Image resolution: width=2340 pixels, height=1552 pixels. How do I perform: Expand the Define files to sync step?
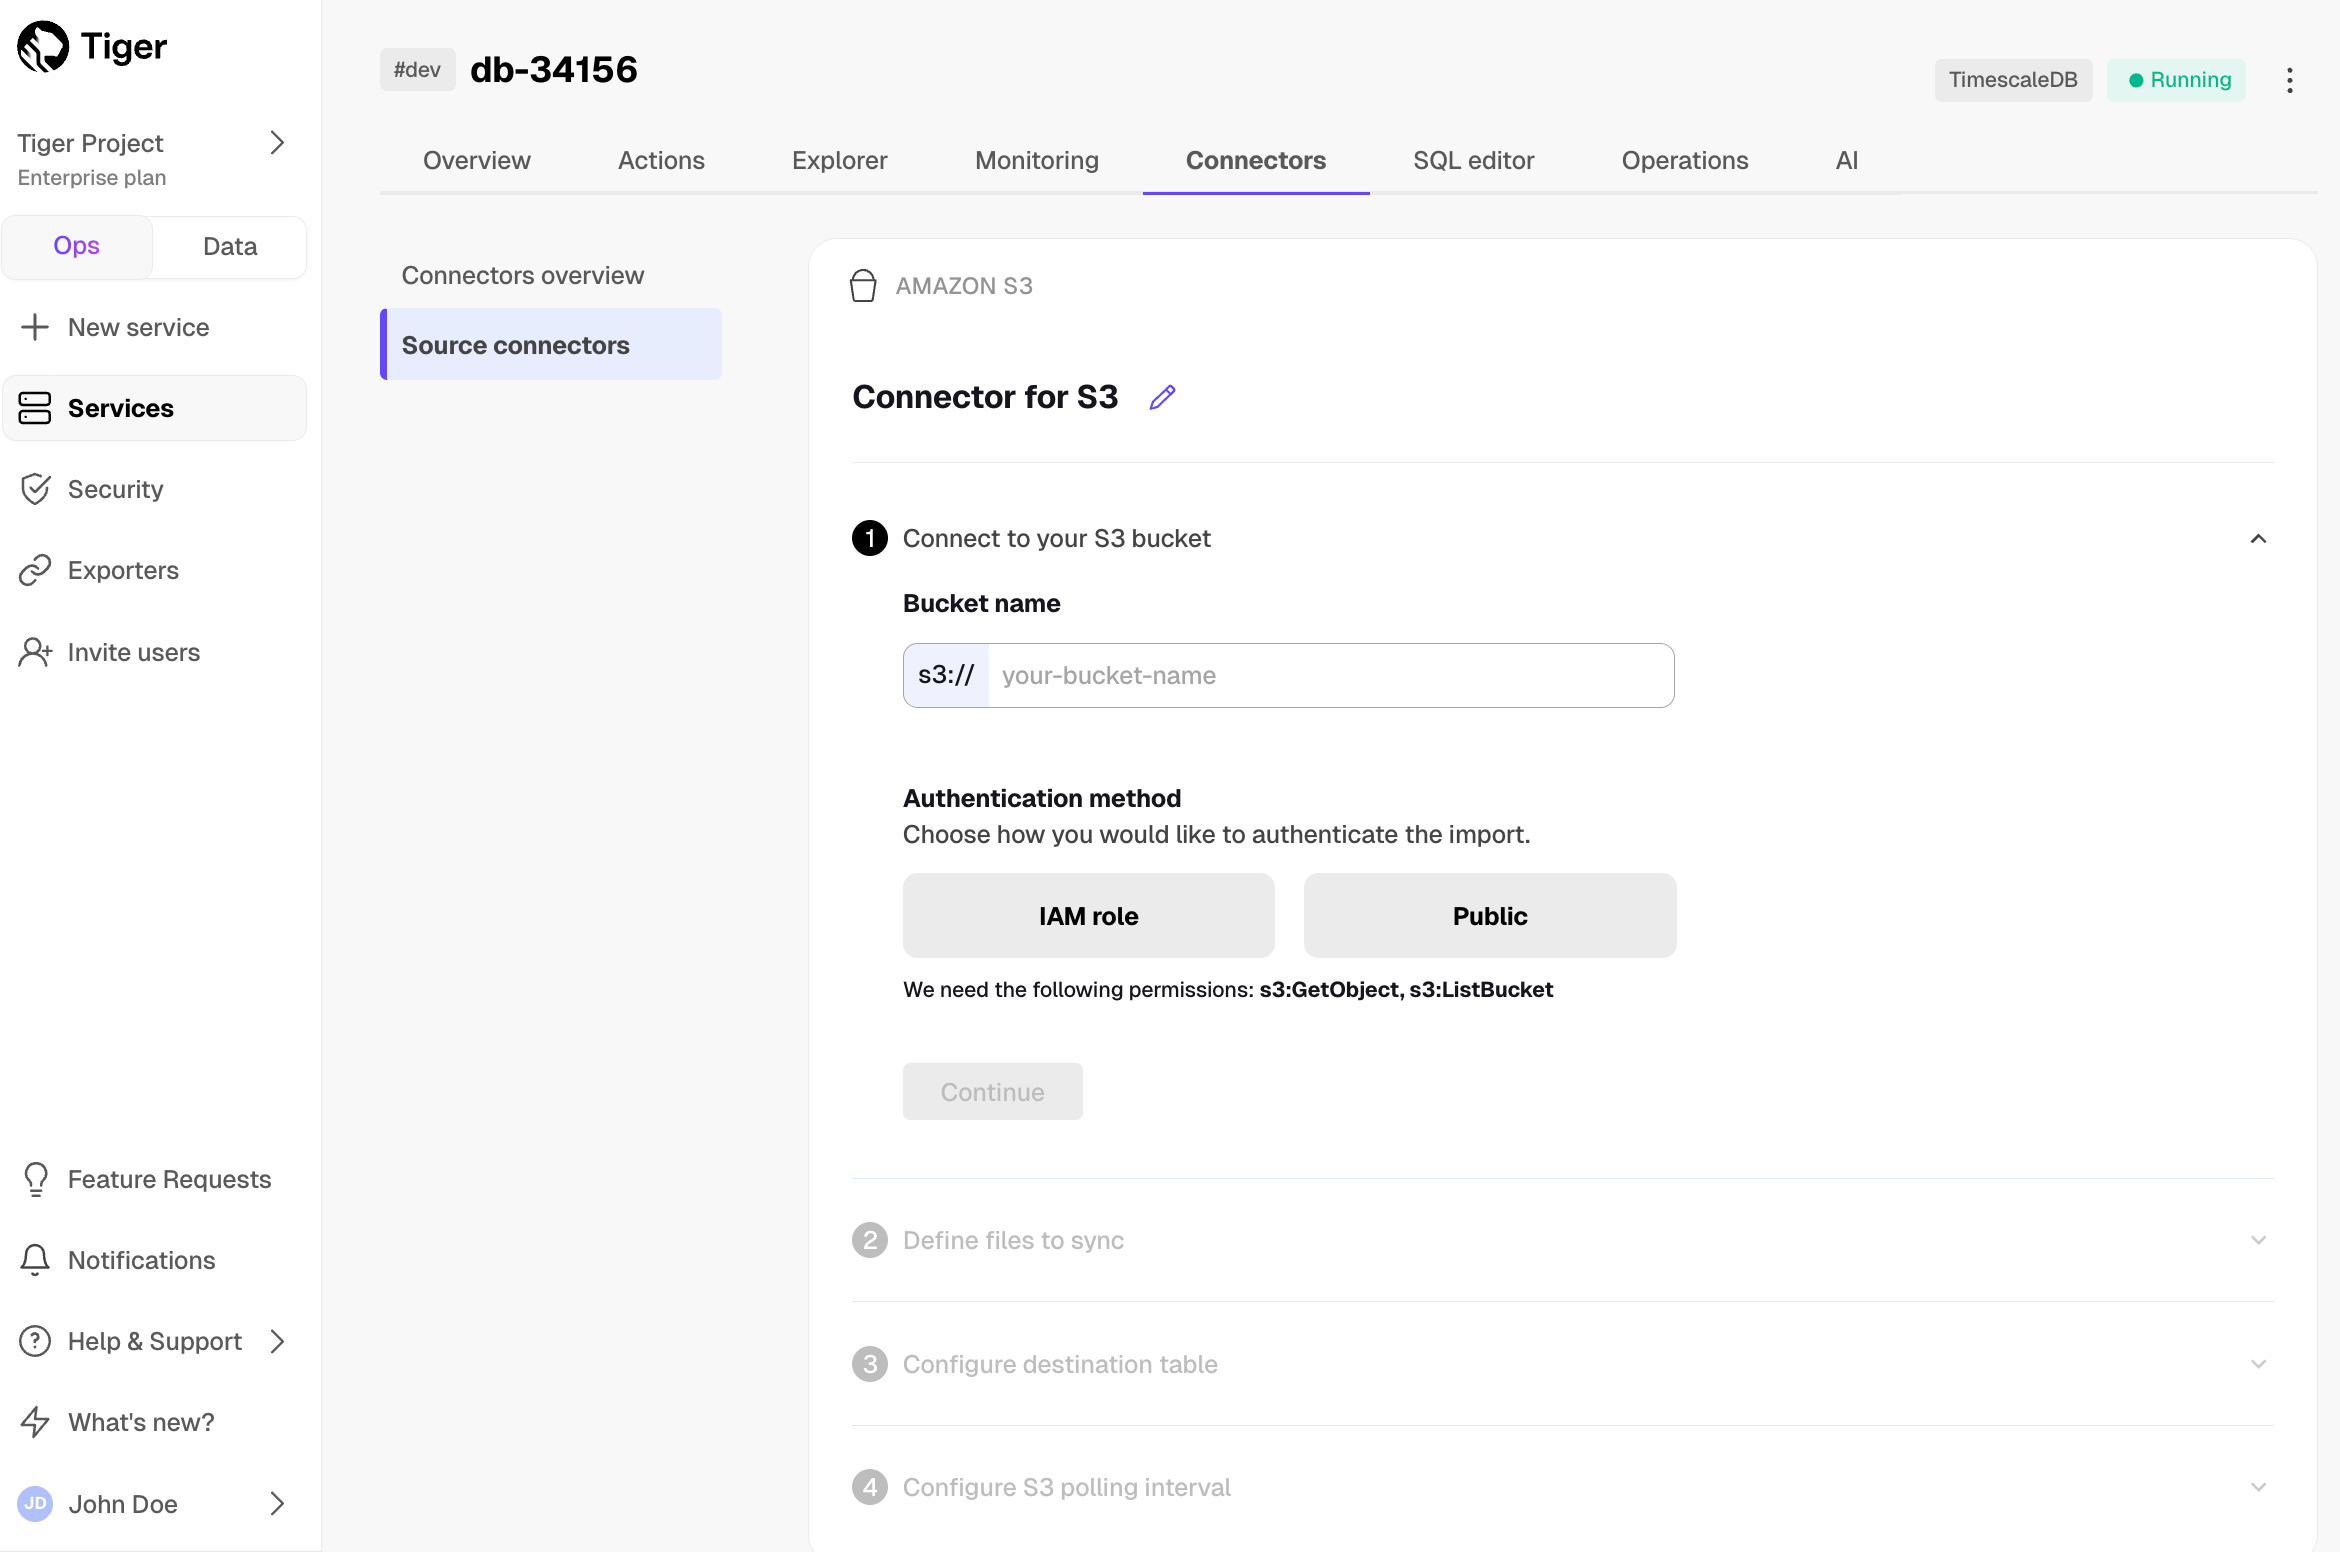coord(2257,1240)
